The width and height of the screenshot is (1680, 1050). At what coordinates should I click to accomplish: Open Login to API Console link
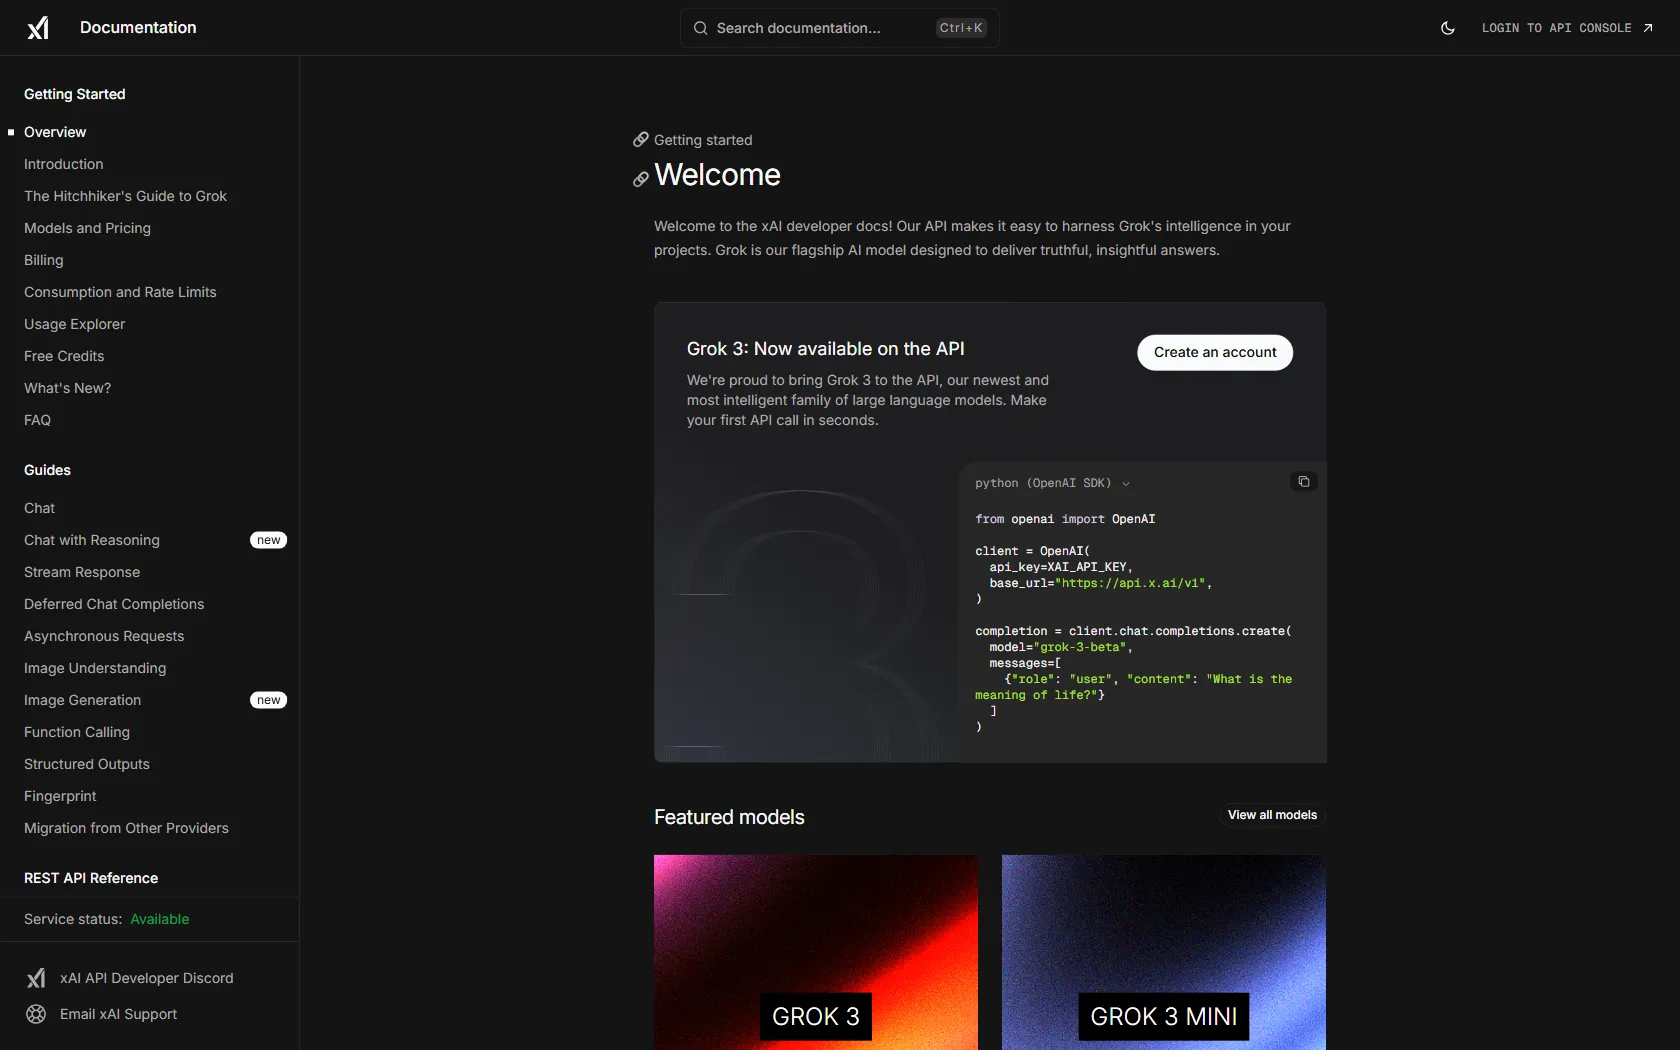[1567, 28]
